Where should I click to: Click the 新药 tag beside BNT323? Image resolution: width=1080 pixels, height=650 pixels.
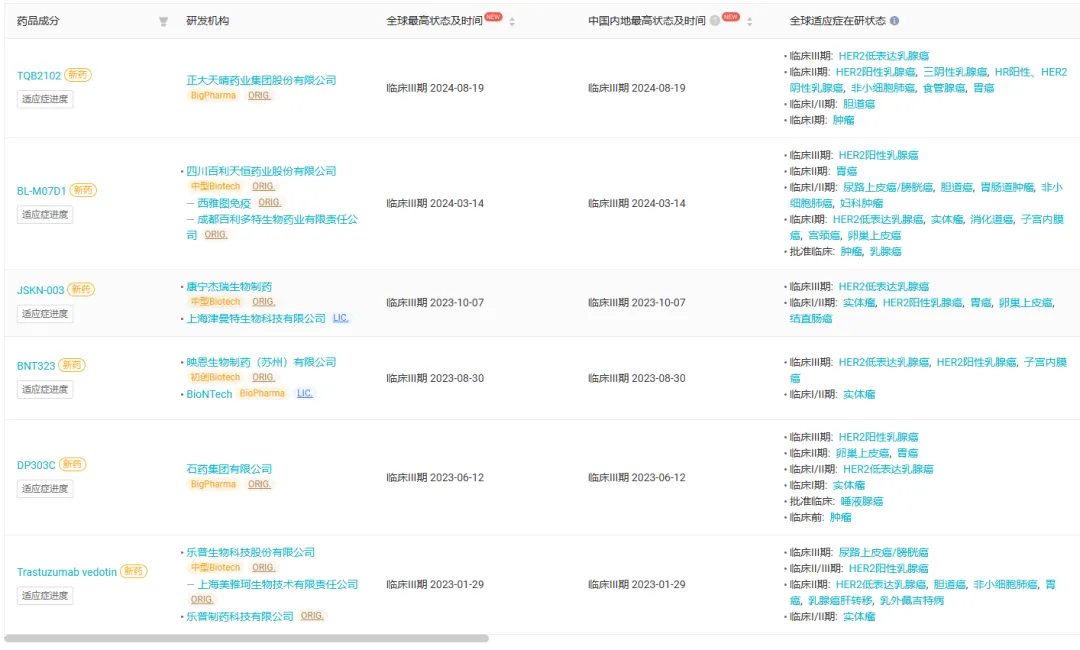[x=72, y=365]
